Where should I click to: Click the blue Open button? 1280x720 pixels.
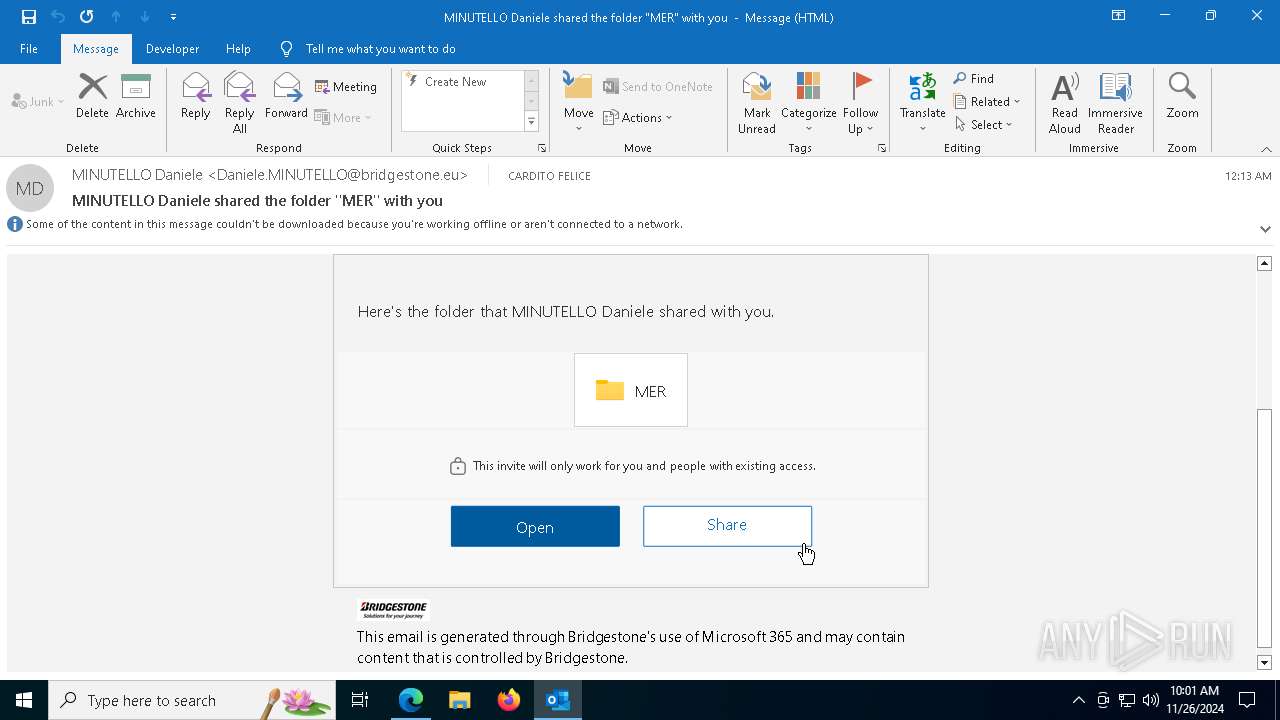click(535, 526)
